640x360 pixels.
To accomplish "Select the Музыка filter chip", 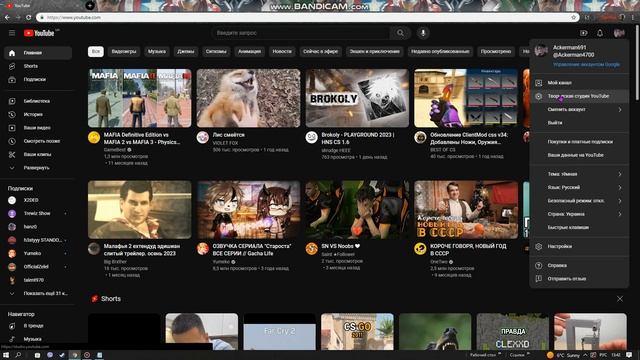I will click(x=157, y=52).
